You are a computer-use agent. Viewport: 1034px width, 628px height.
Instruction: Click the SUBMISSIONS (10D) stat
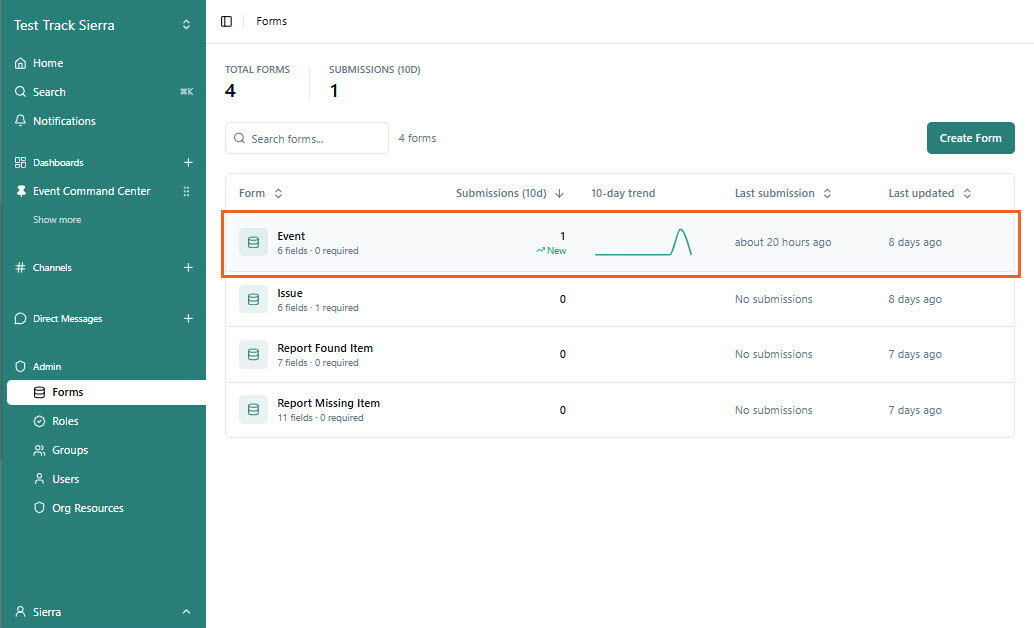(375, 82)
